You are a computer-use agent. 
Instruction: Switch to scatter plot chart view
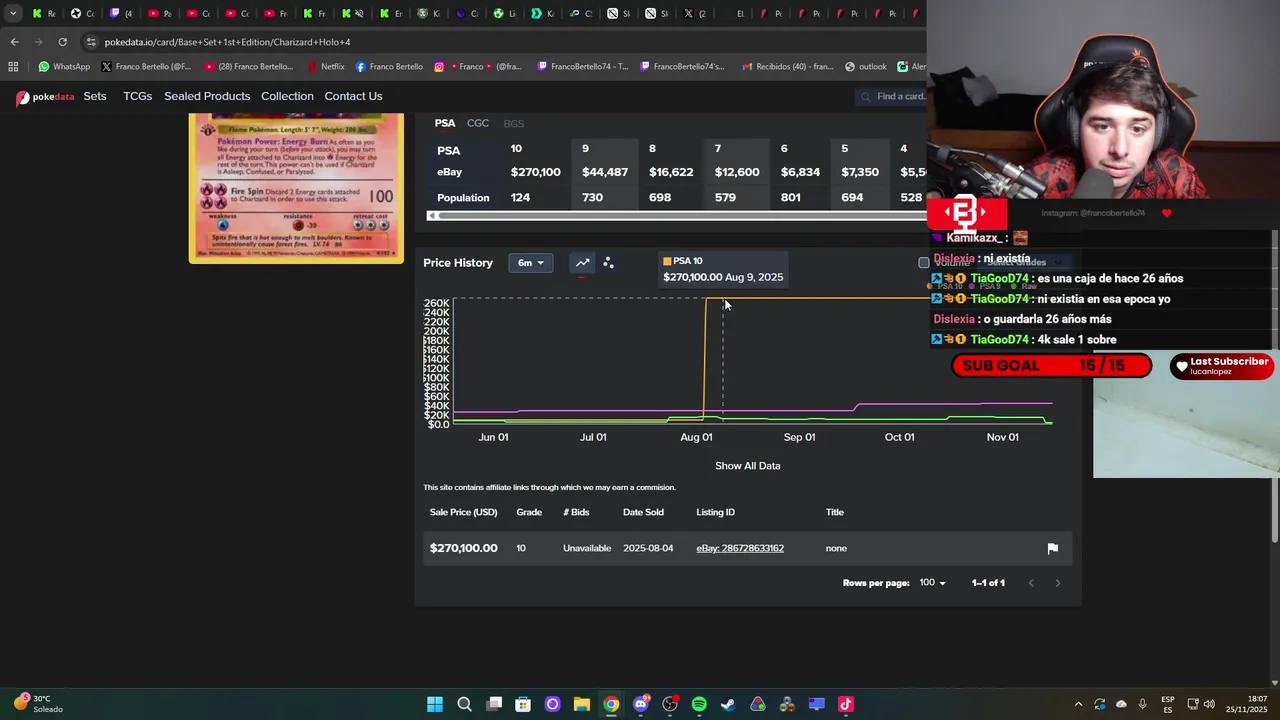pos(608,263)
